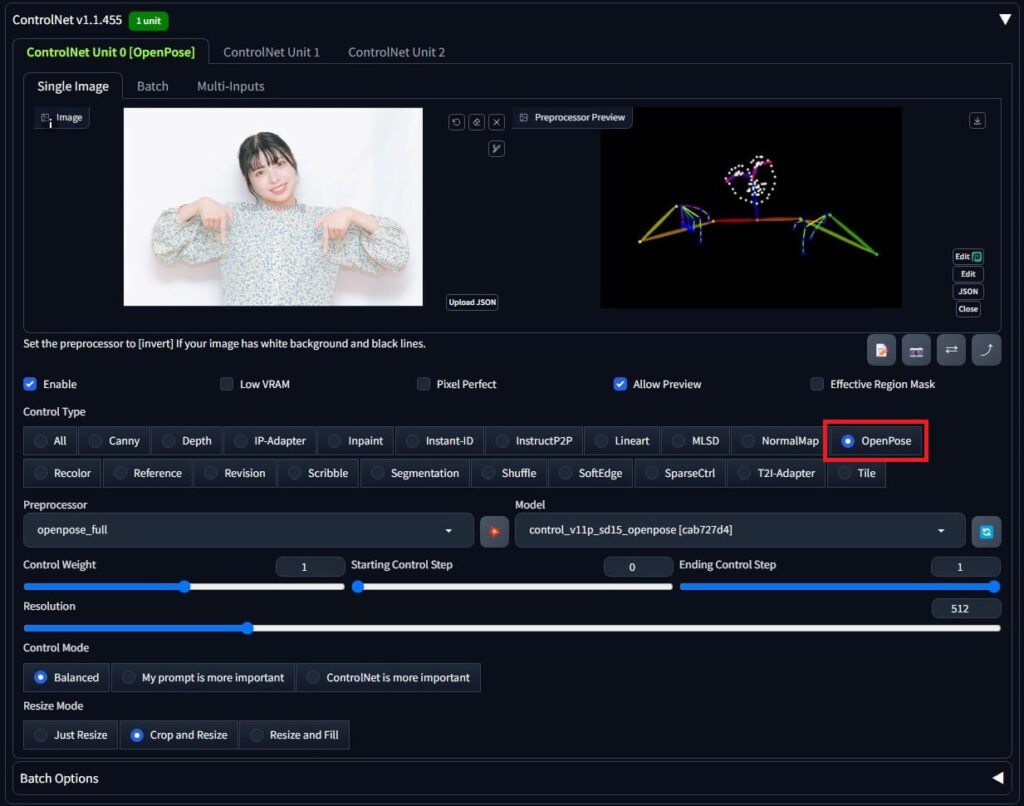
Task: Click the open new canvas document icon
Action: [x=881, y=350]
